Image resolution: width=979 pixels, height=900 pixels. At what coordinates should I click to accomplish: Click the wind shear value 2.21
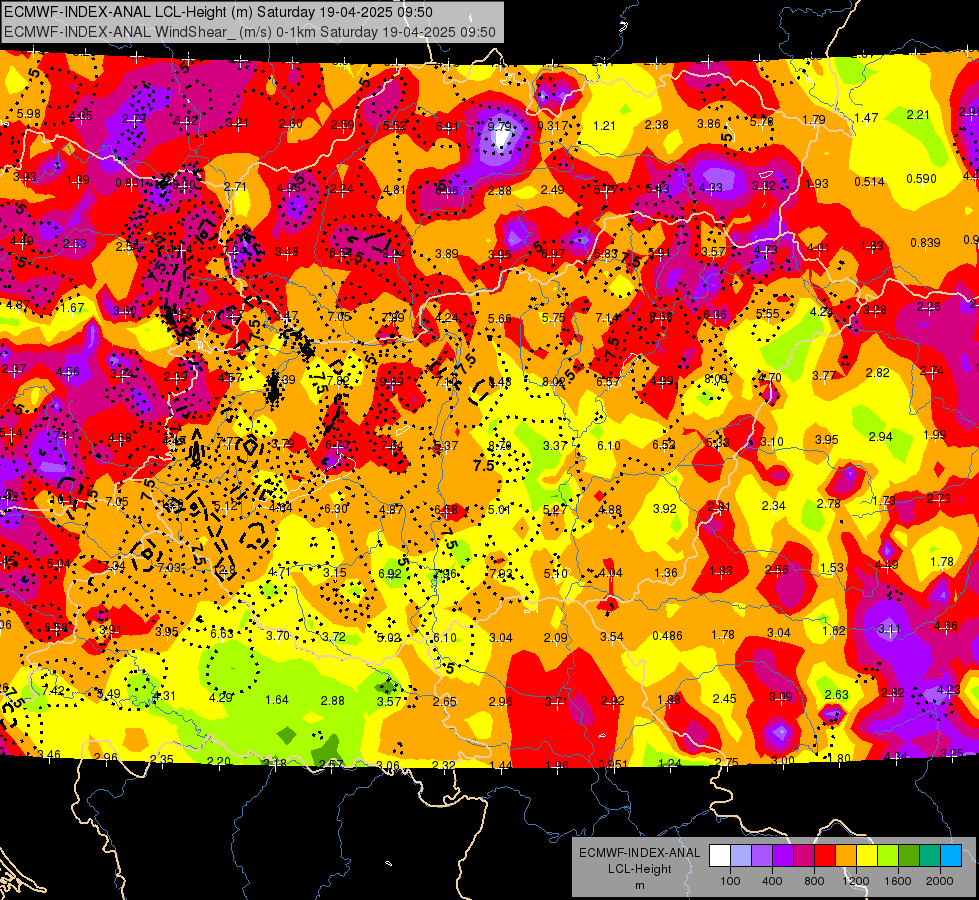[918, 114]
